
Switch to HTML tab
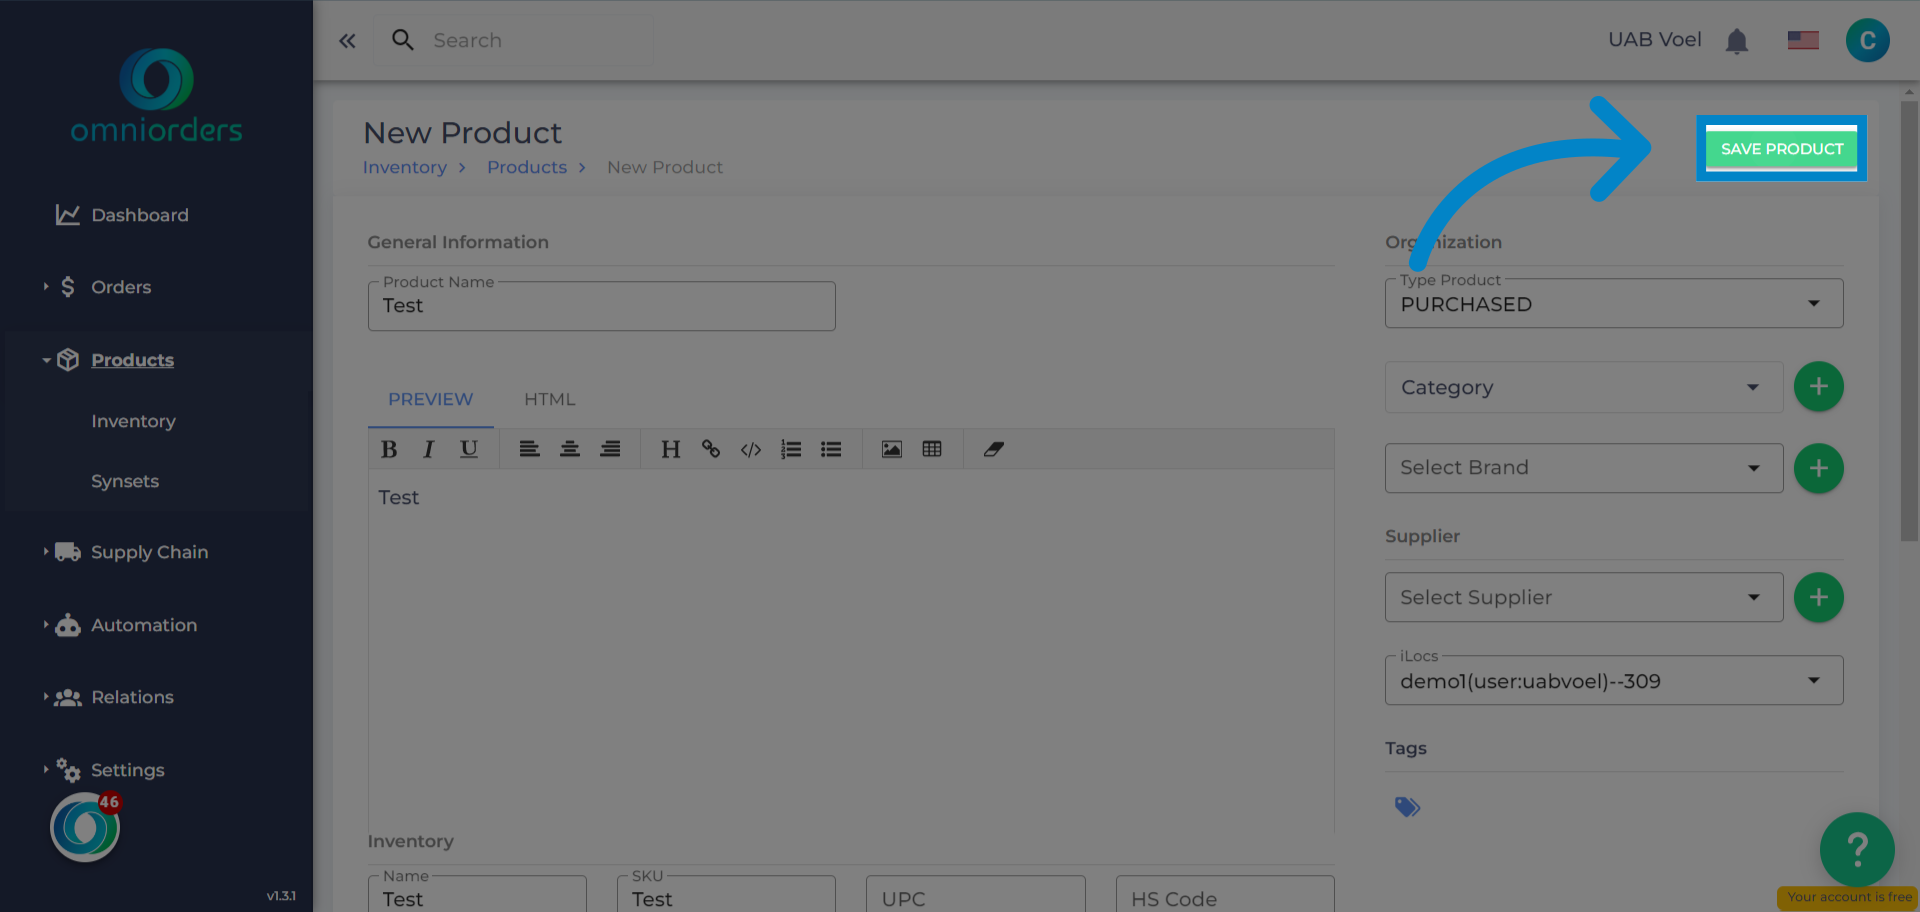pos(550,399)
